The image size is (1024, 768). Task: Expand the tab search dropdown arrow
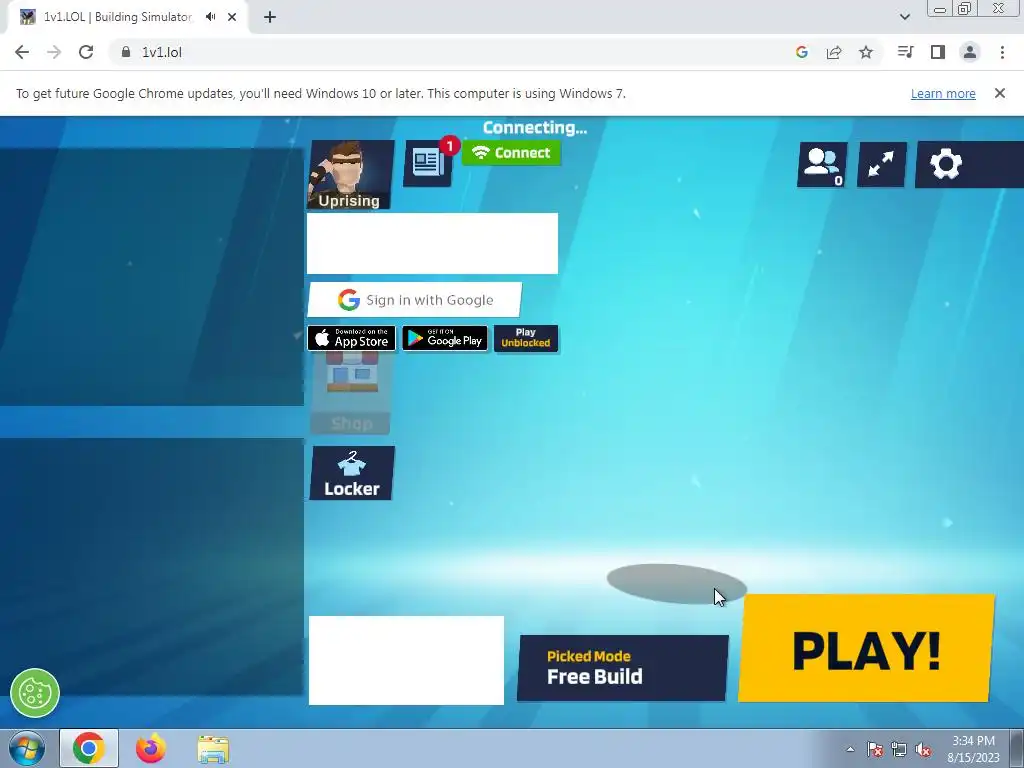(x=904, y=17)
